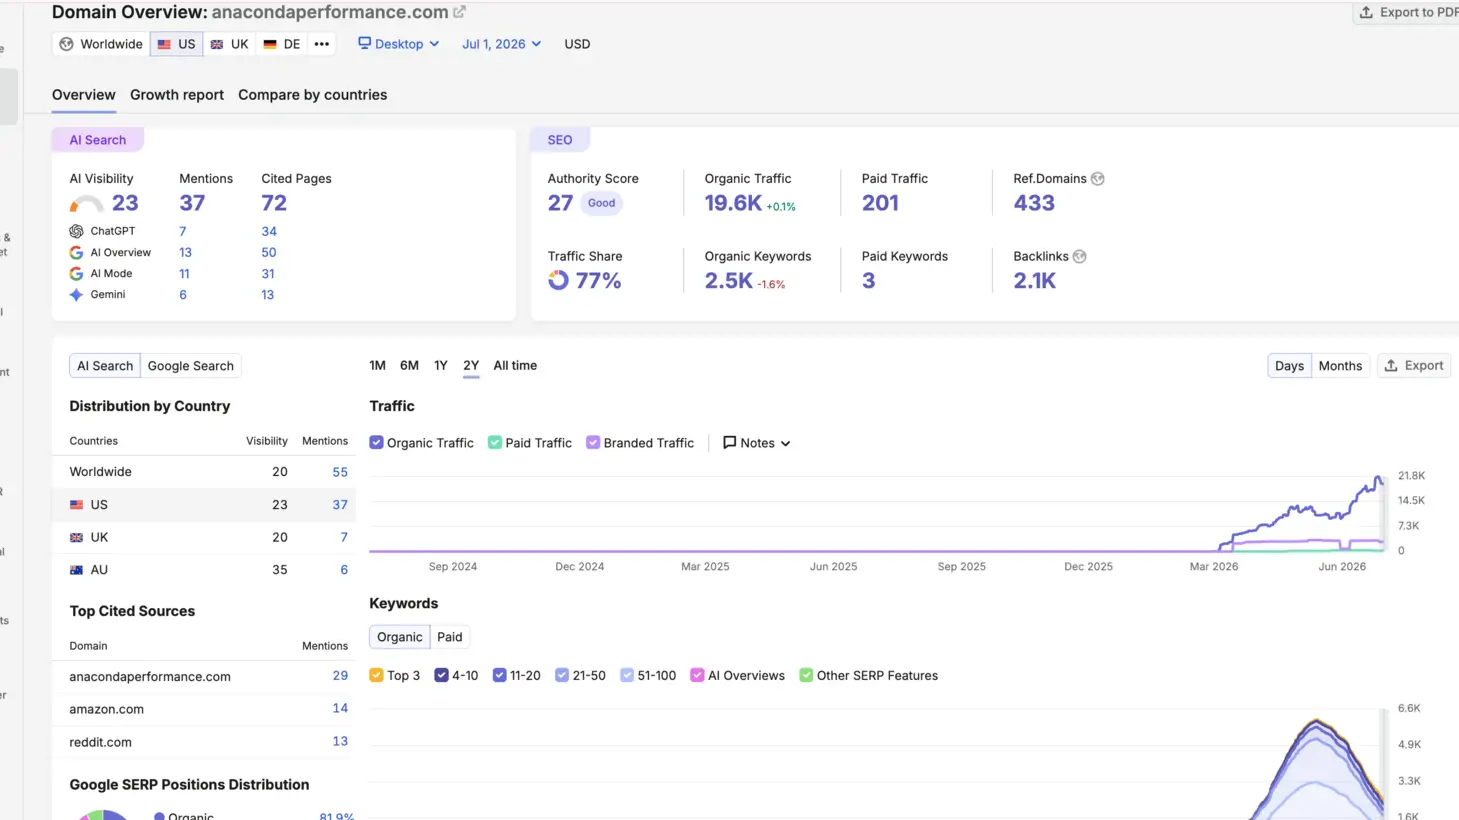
Task: Select the 1M time range
Action: 377,366
